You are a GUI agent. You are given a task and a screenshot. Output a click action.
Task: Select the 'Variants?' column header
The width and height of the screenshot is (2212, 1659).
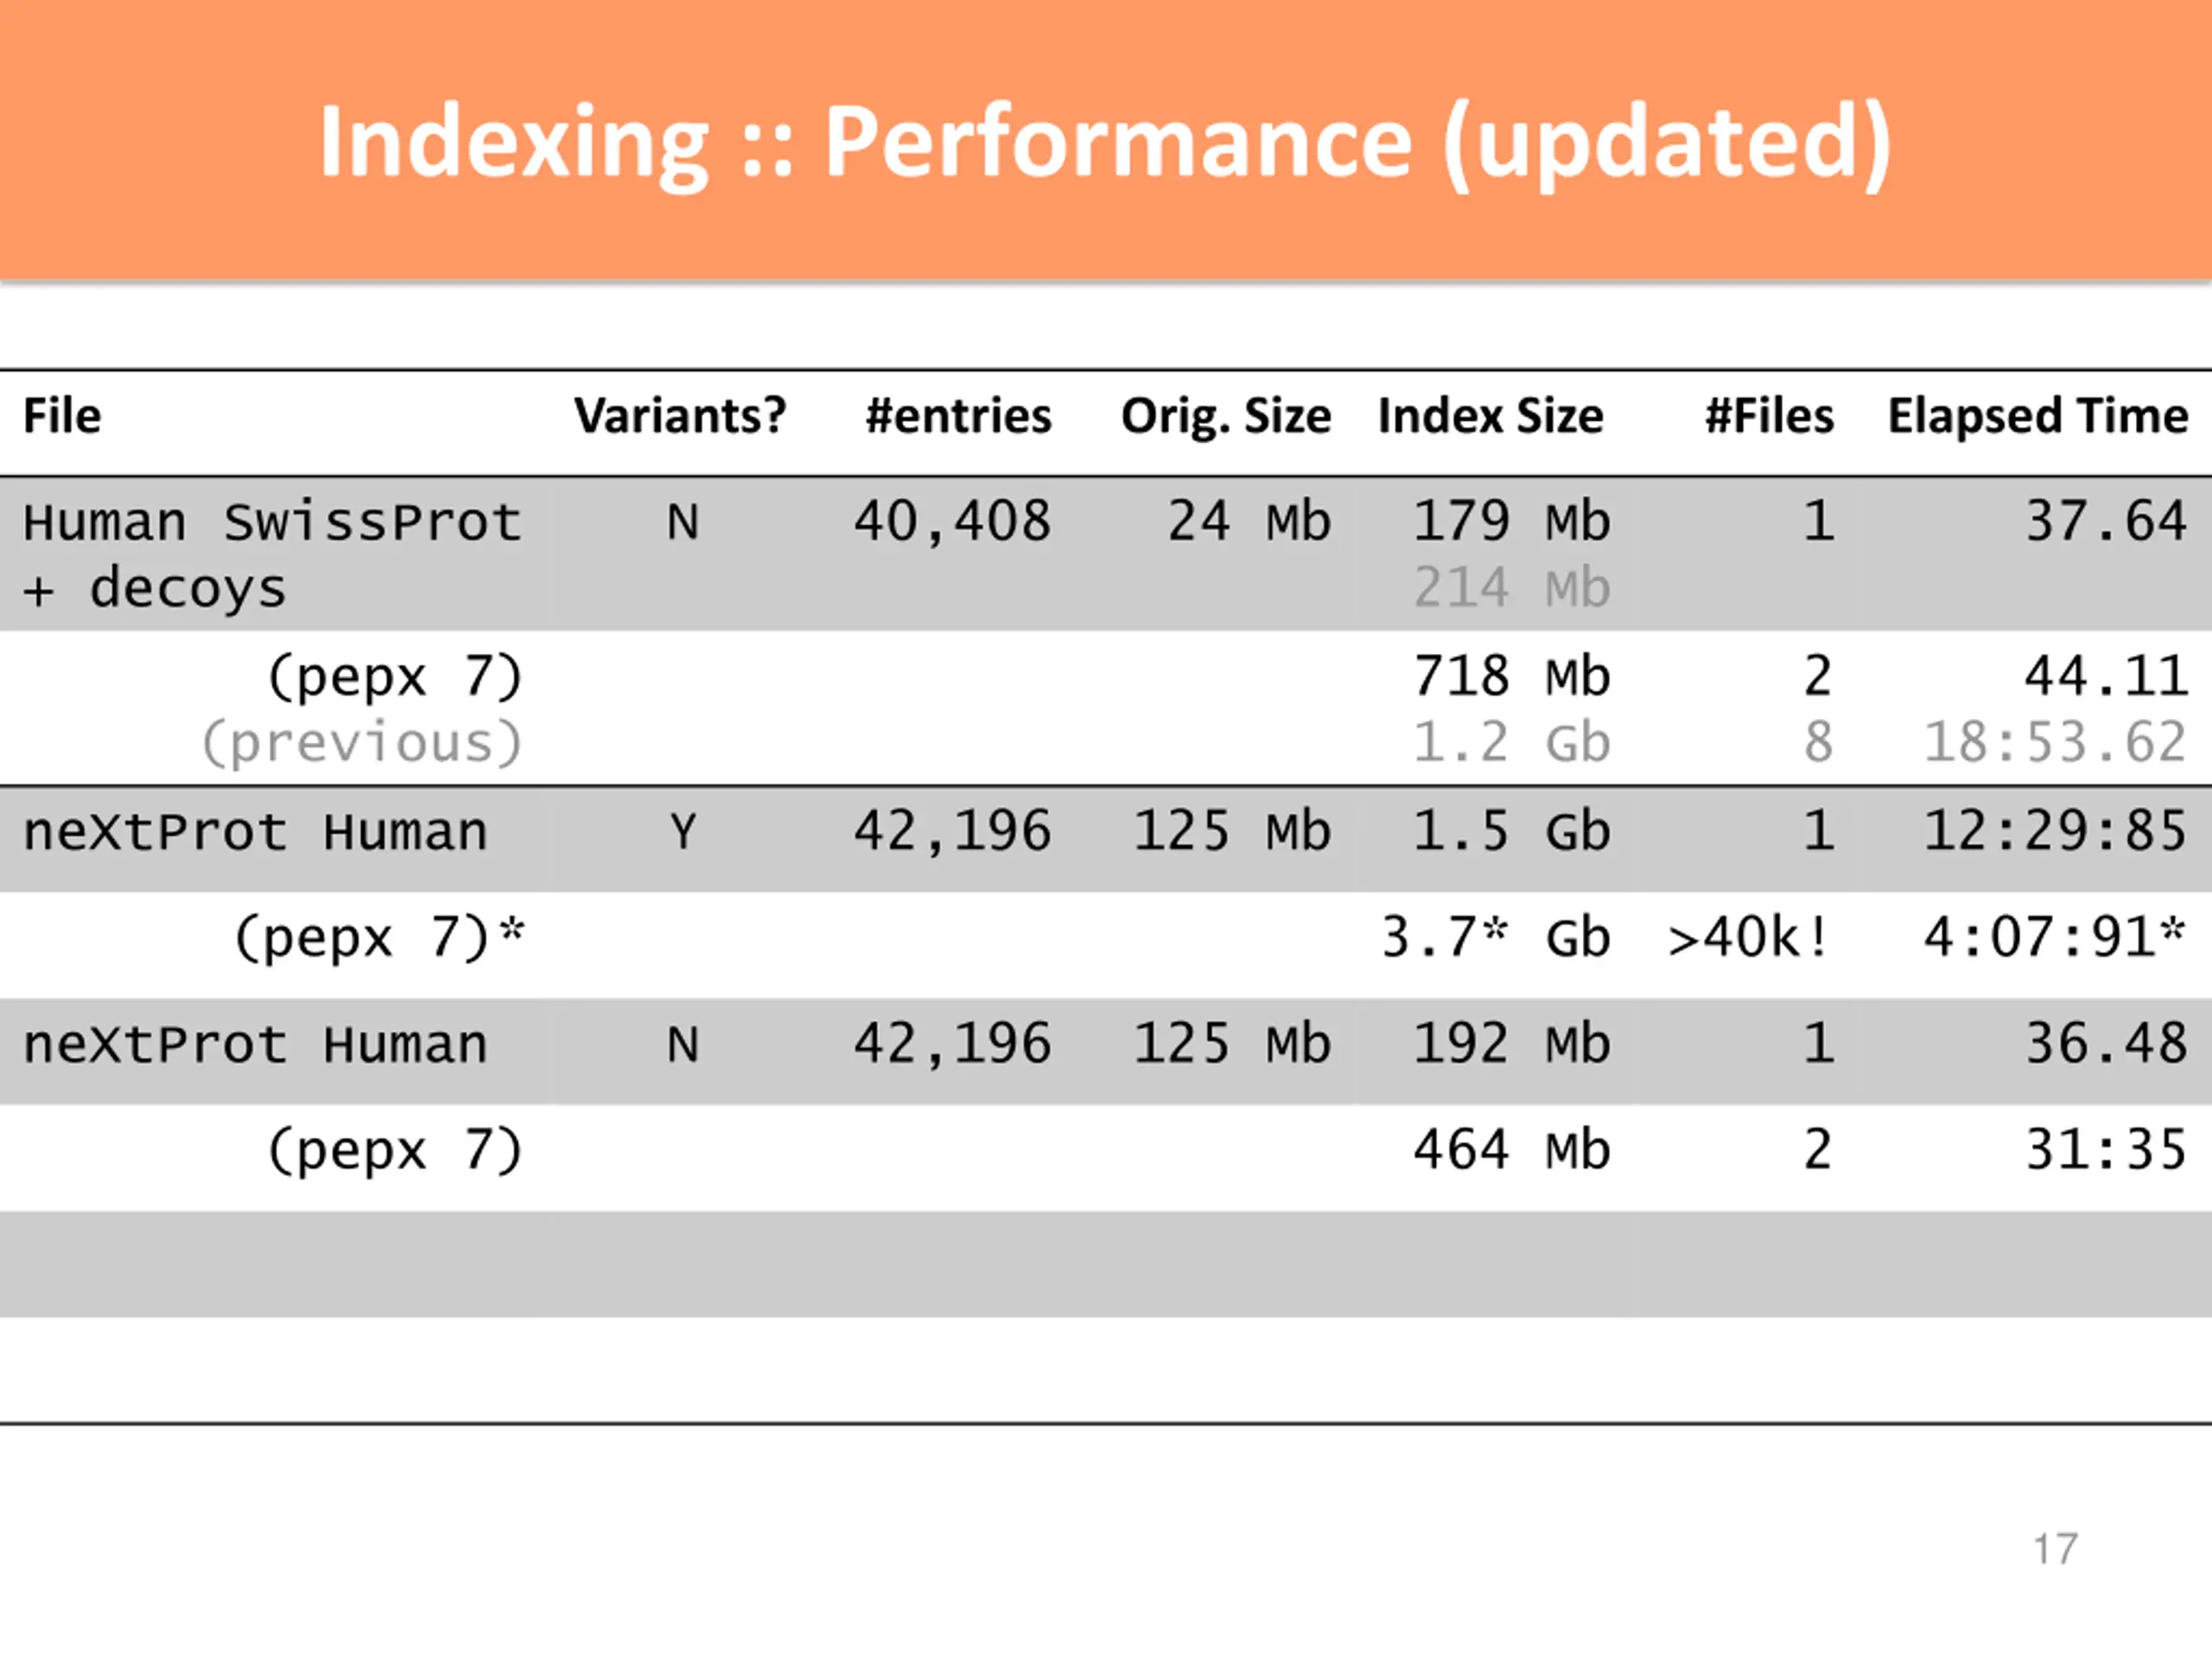click(x=680, y=415)
